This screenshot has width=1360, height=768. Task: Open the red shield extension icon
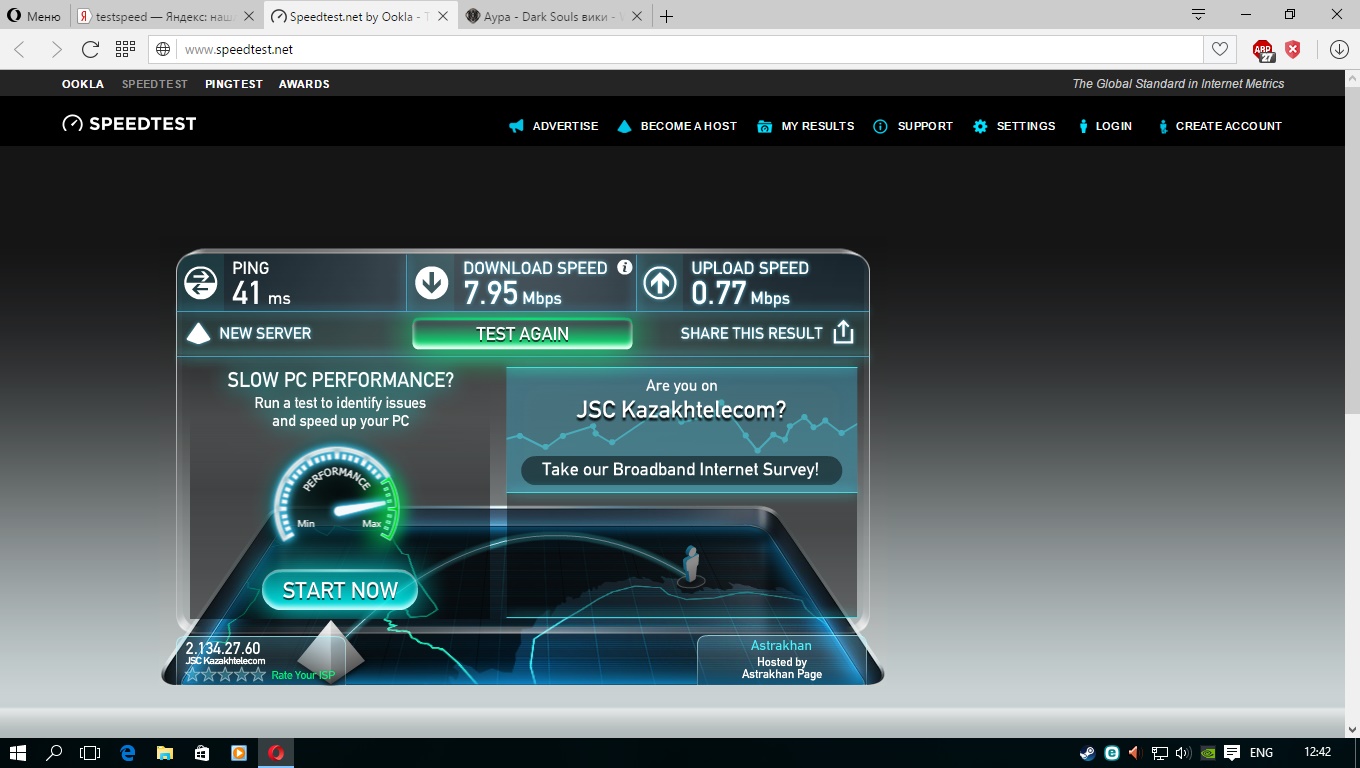pos(1293,49)
